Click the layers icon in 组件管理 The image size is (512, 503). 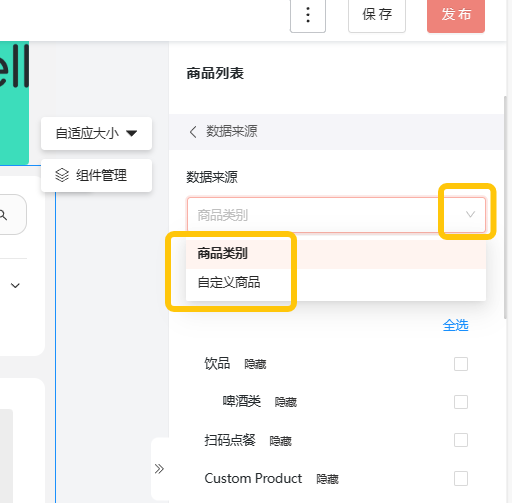(x=62, y=175)
